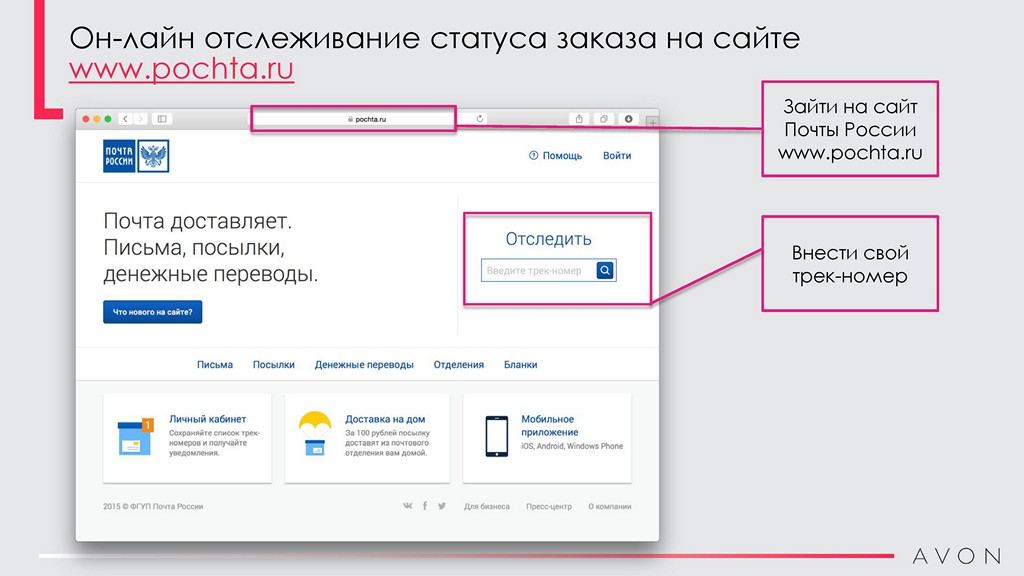The height and width of the screenshot is (576, 1024).
Task: Show all tabs icon in Safari toolbar
Action: [x=603, y=119]
